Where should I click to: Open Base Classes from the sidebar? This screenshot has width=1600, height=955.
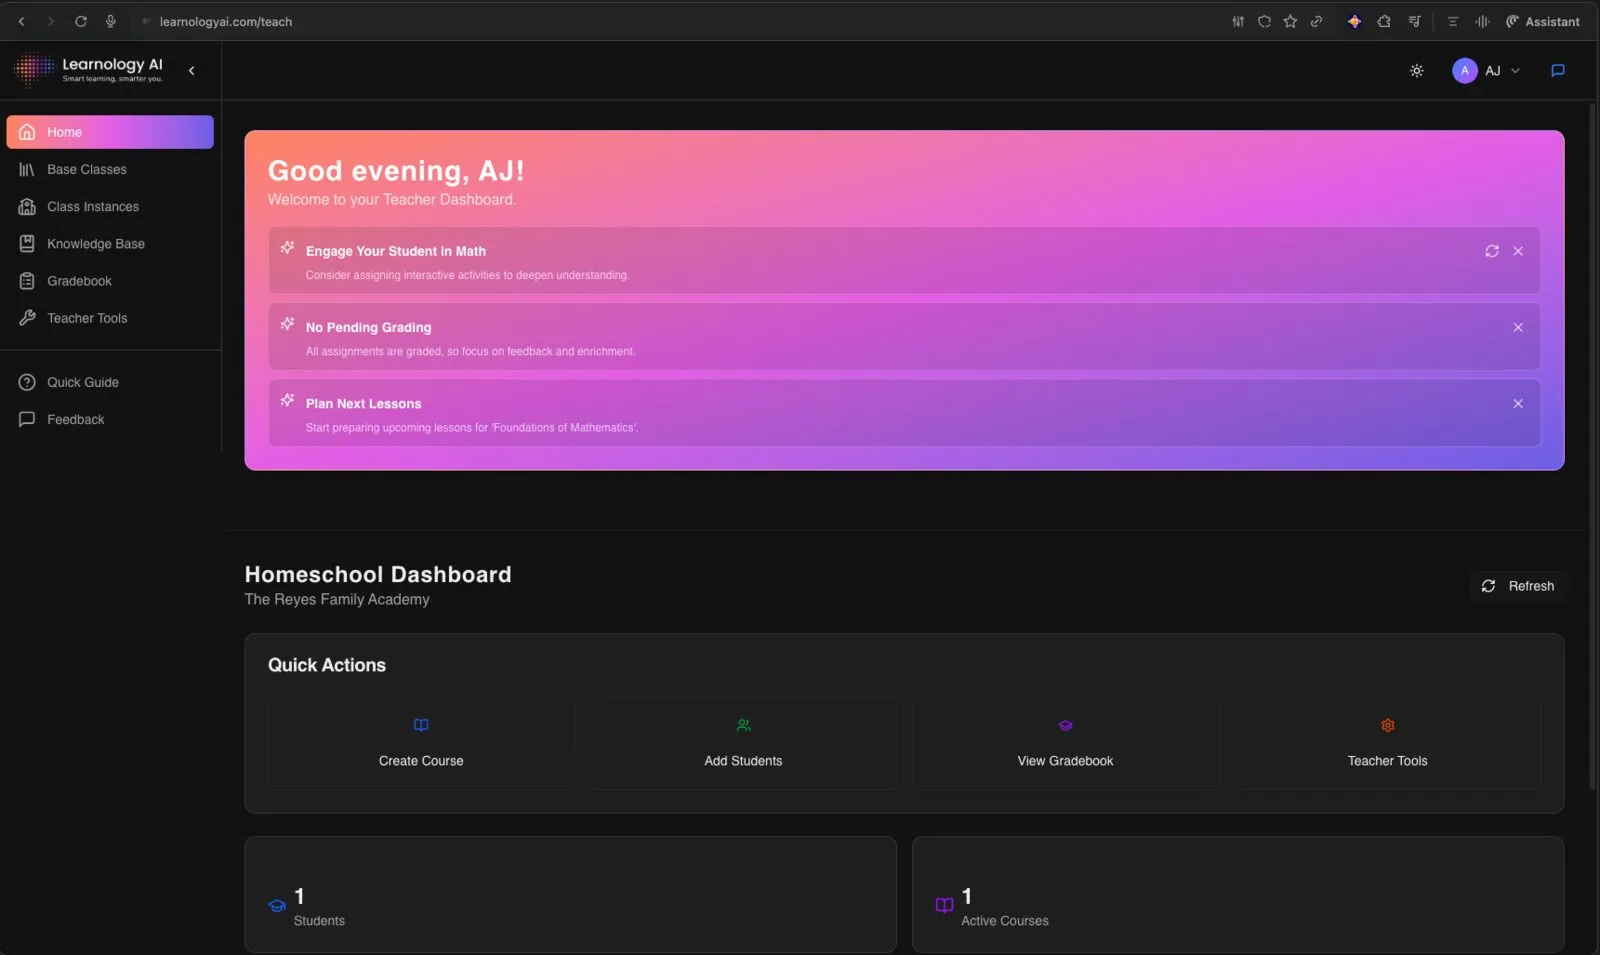pyautogui.click(x=110, y=170)
